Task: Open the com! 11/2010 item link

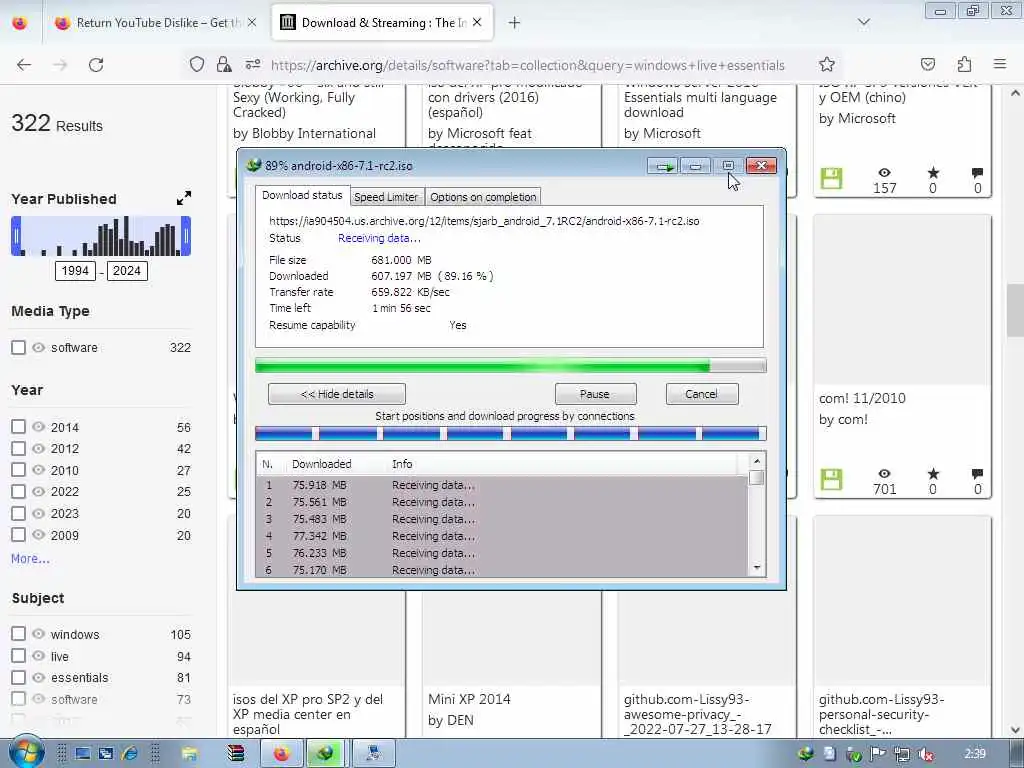Action: coord(862,398)
